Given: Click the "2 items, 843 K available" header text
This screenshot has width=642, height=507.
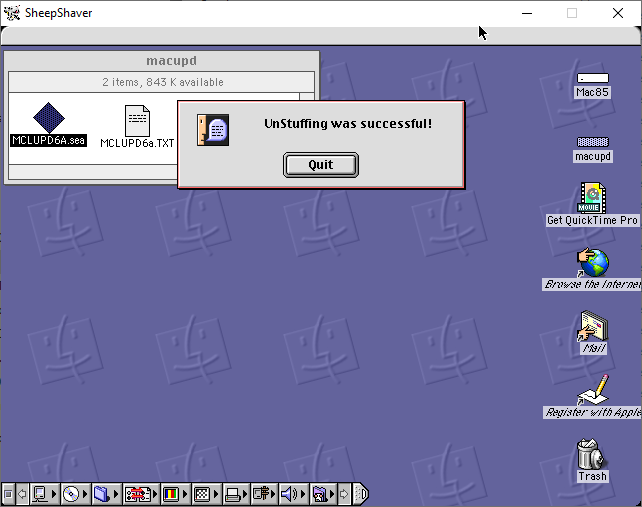Looking at the screenshot, I should 163,82.
